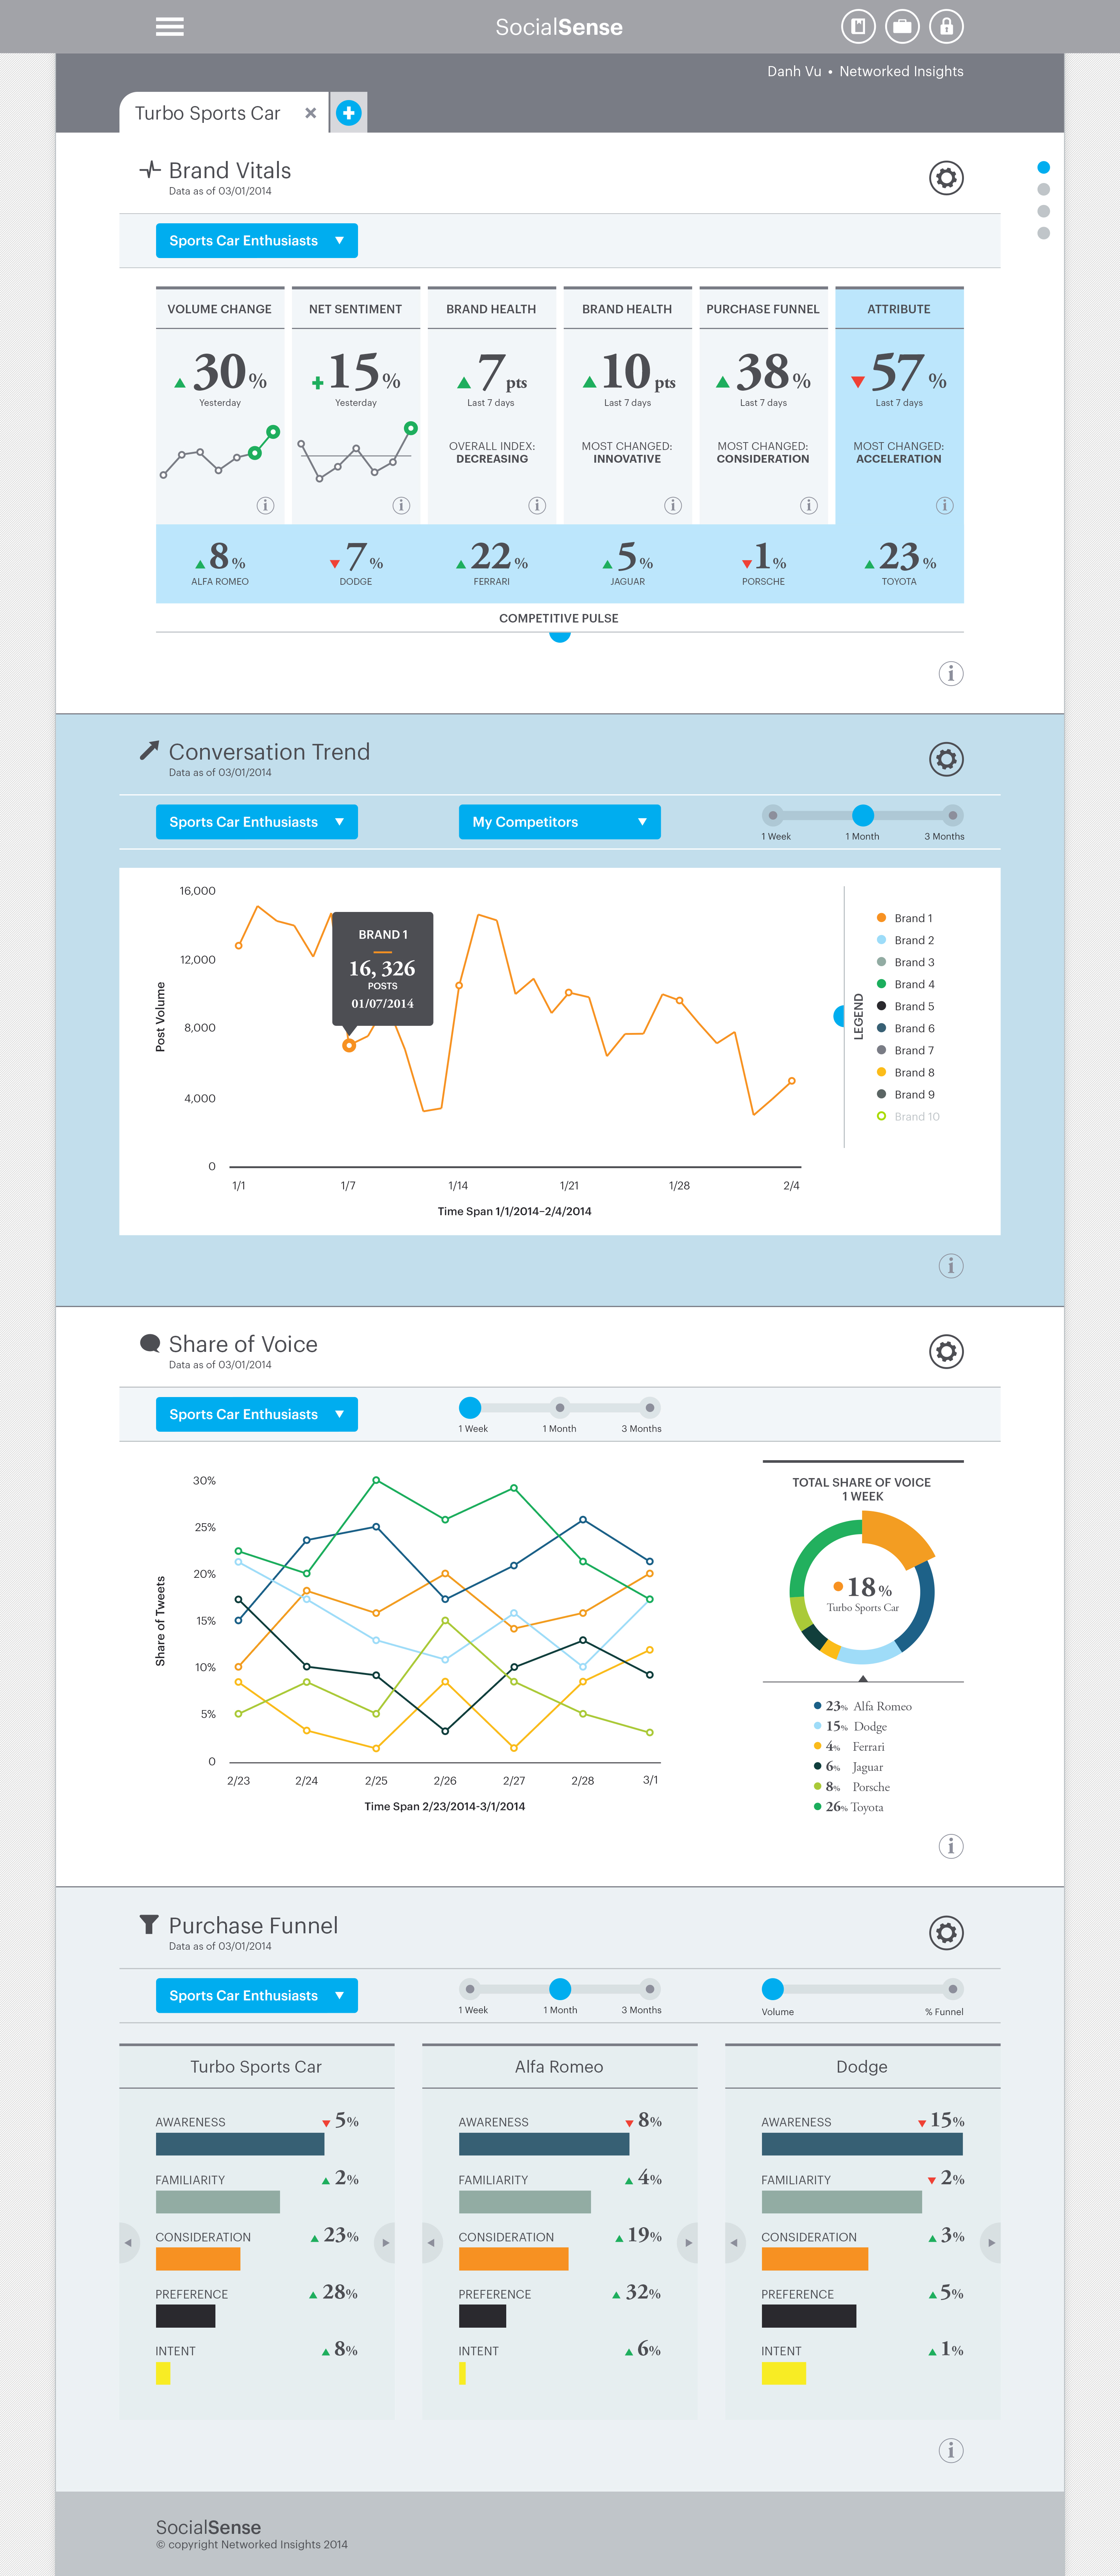Open the Volume Change card
Image resolution: width=1120 pixels, height=2576 pixels.
[220, 405]
